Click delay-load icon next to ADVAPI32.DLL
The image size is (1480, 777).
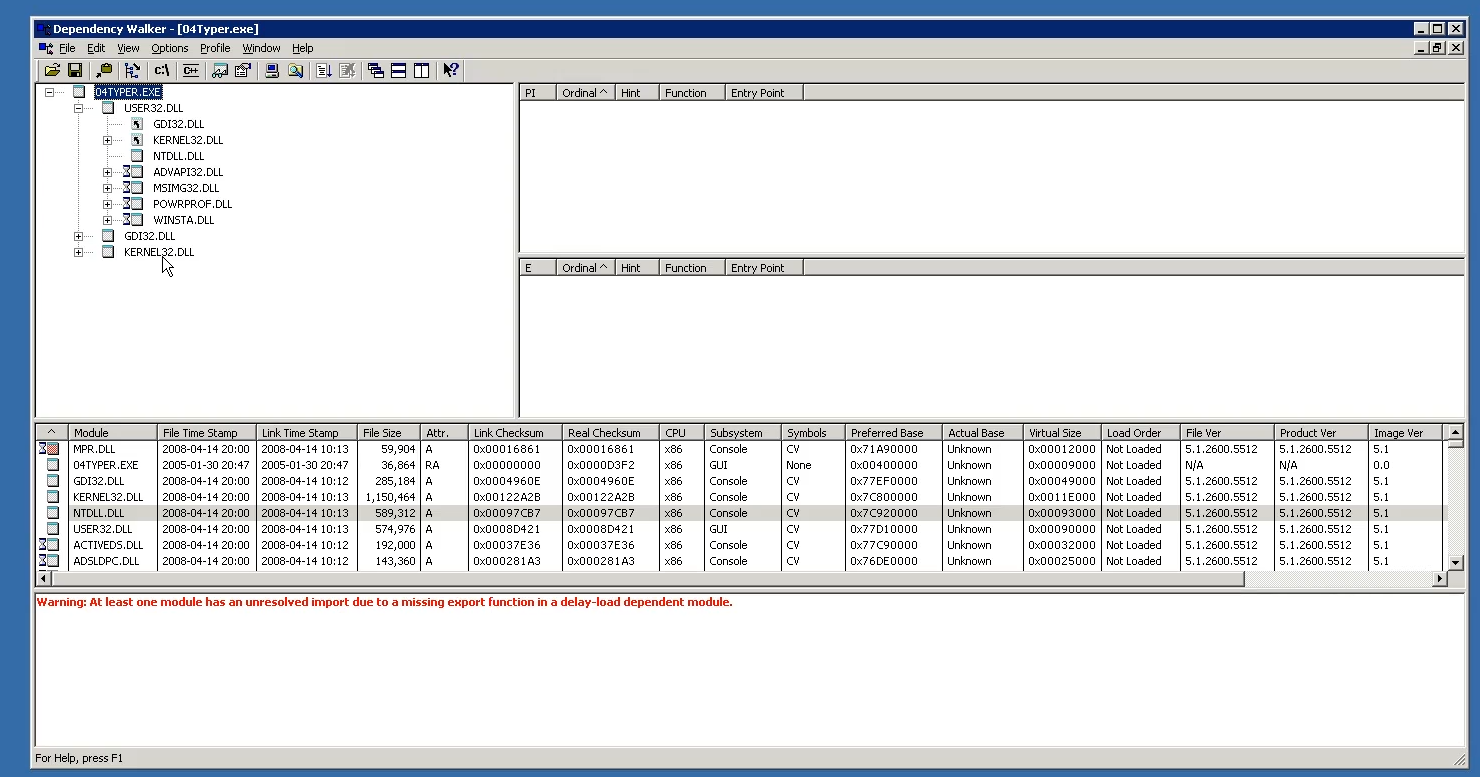coord(133,172)
